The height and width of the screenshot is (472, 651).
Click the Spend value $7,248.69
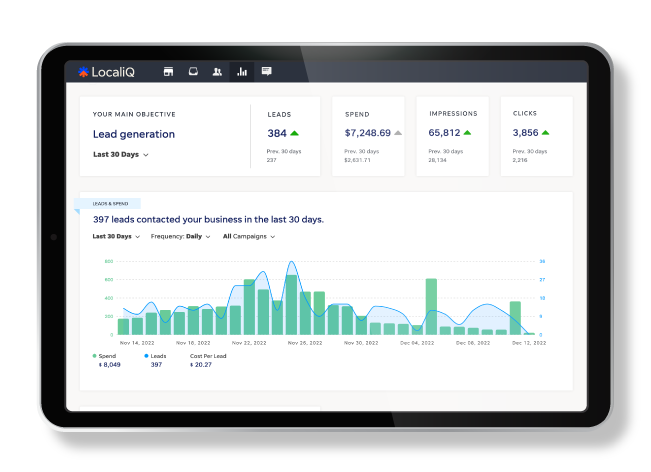[x=367, y=133]
